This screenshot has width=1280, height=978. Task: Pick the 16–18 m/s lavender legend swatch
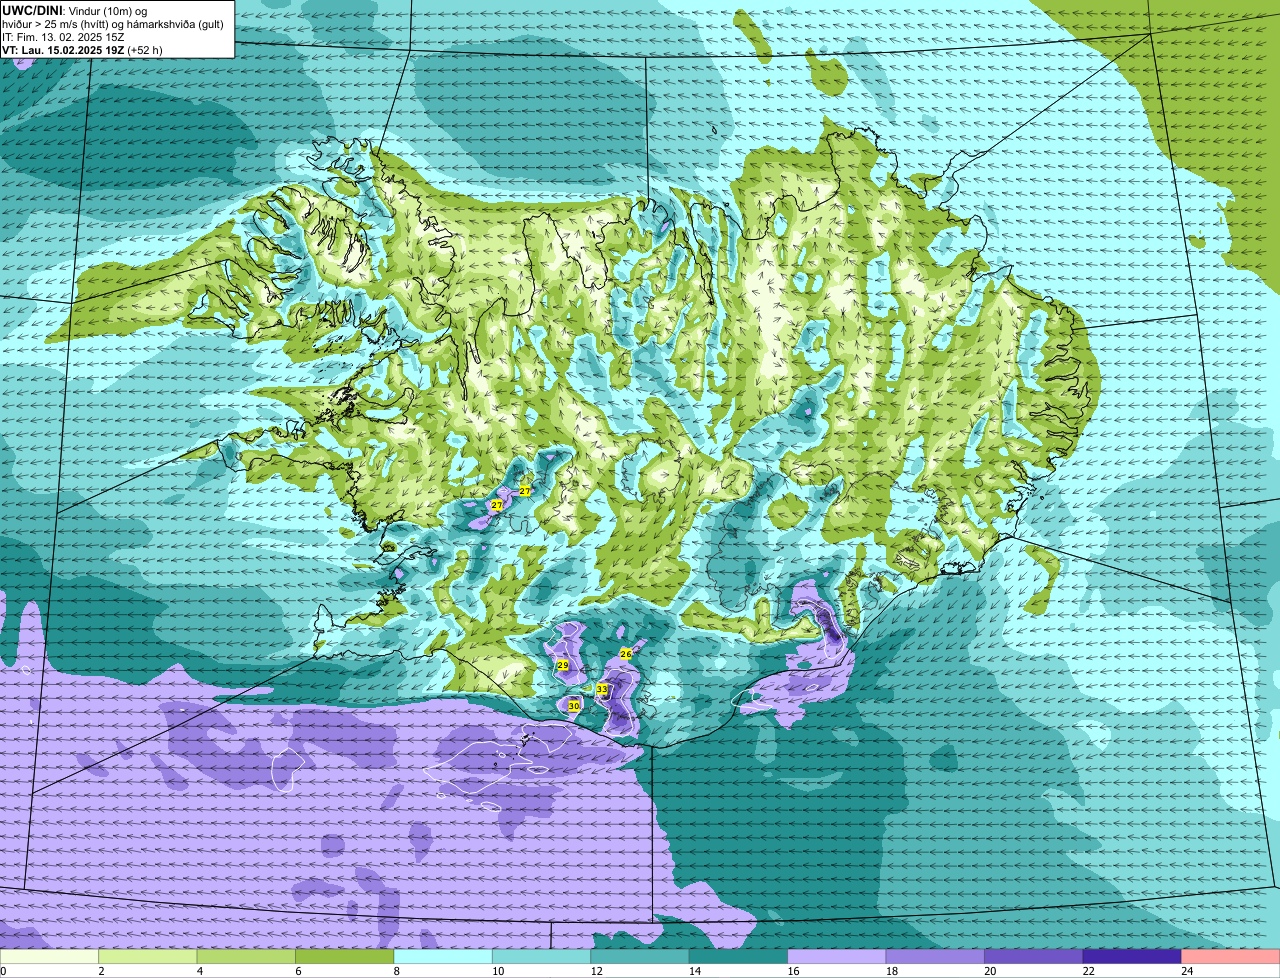tap(837, 956)
